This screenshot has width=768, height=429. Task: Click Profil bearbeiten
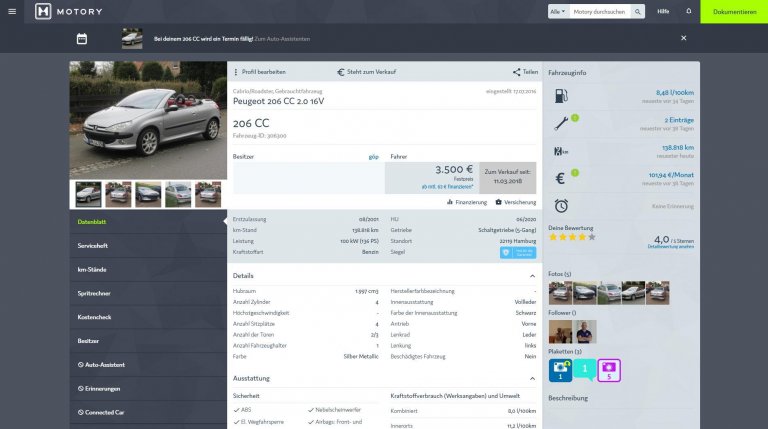click(264, 72)
